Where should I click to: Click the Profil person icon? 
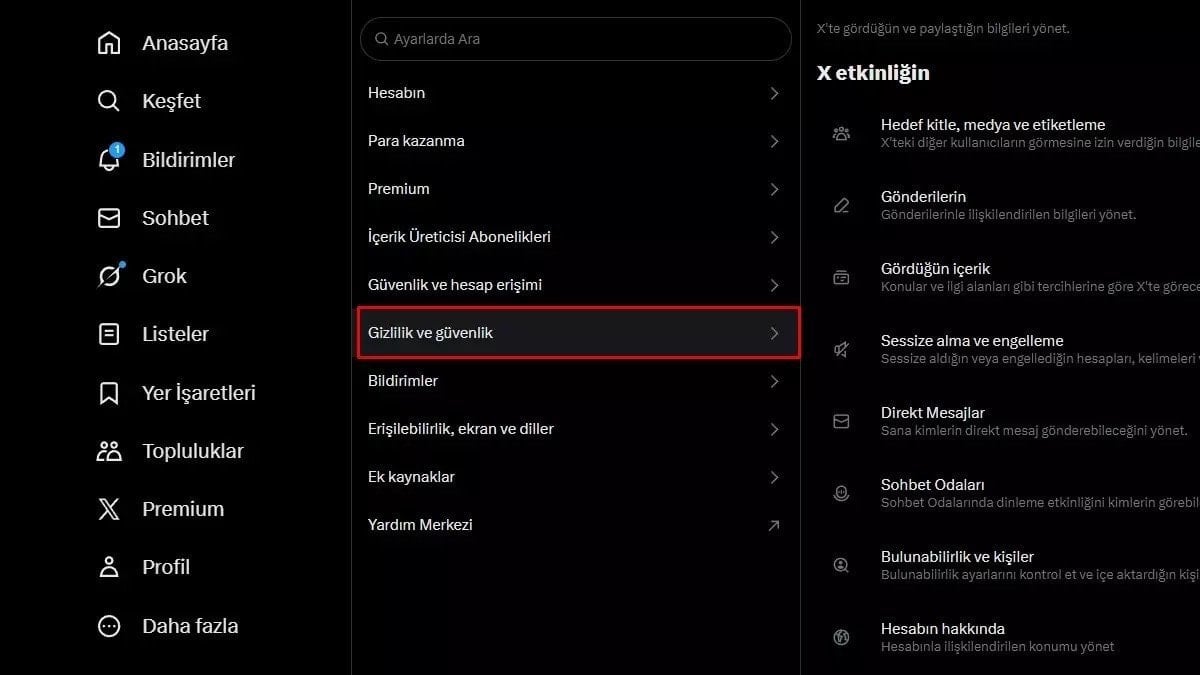(x=109, y=567)
